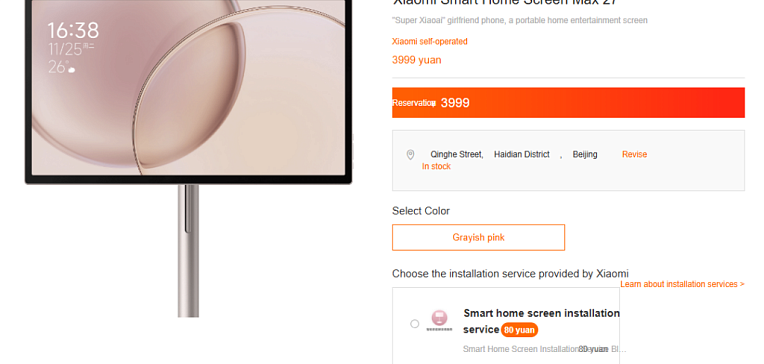Click Qinghe Street in the address
764x364 pixels.
457,154
